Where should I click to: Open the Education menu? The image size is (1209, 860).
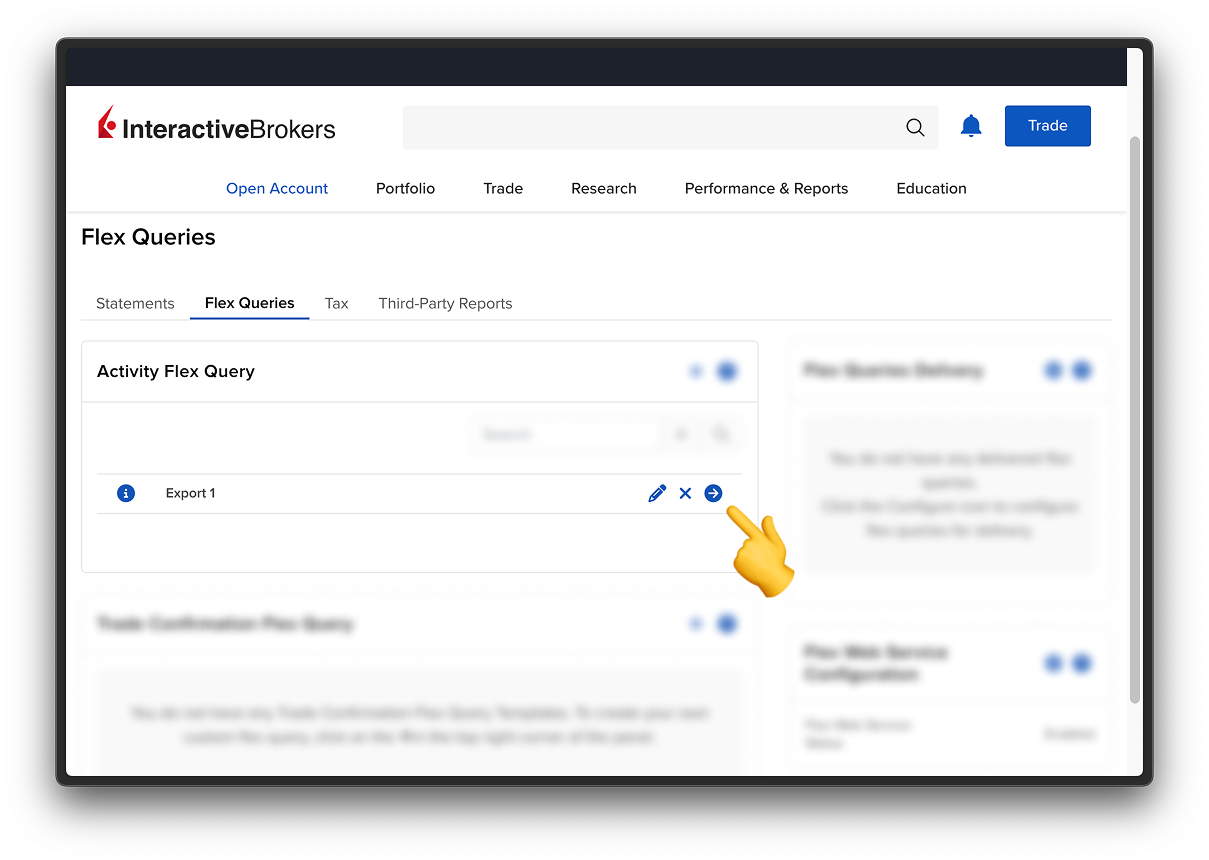click(x=931, y=188)
